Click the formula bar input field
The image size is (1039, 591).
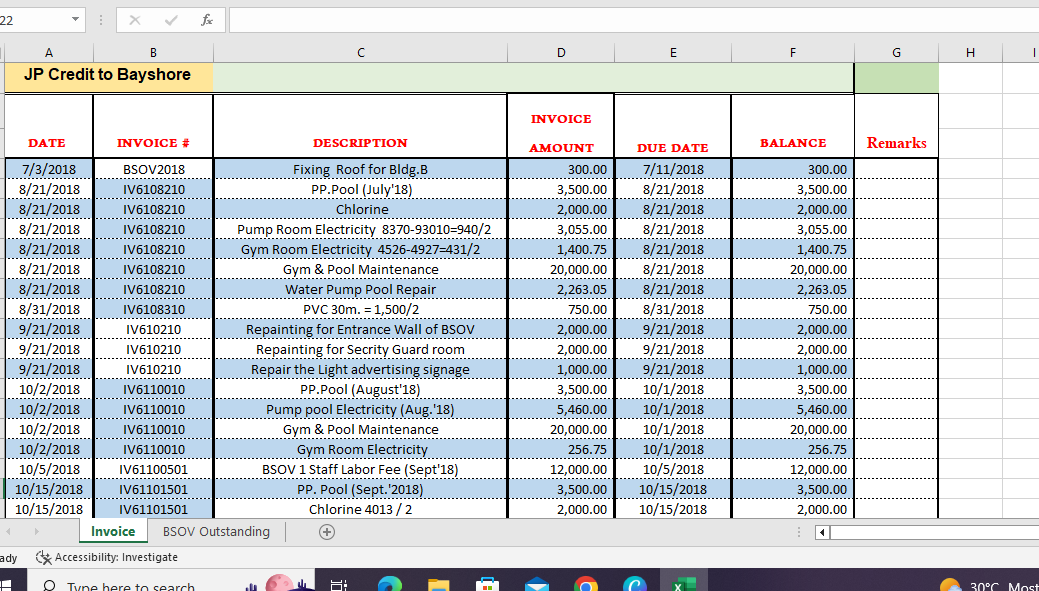pos(634,20)
